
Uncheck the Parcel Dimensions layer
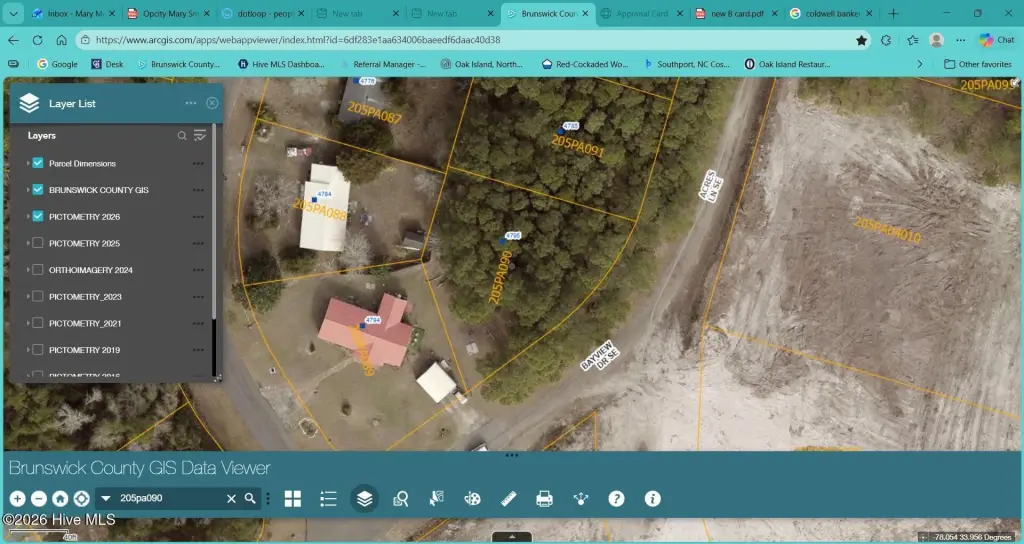[x=38, y=163]
